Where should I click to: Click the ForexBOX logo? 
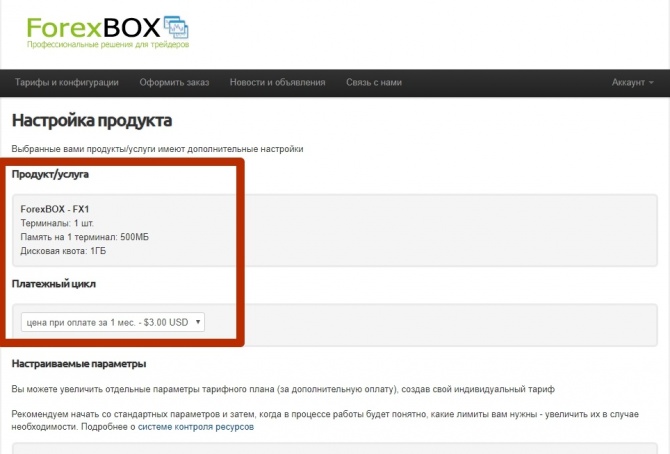pos(108,32)
